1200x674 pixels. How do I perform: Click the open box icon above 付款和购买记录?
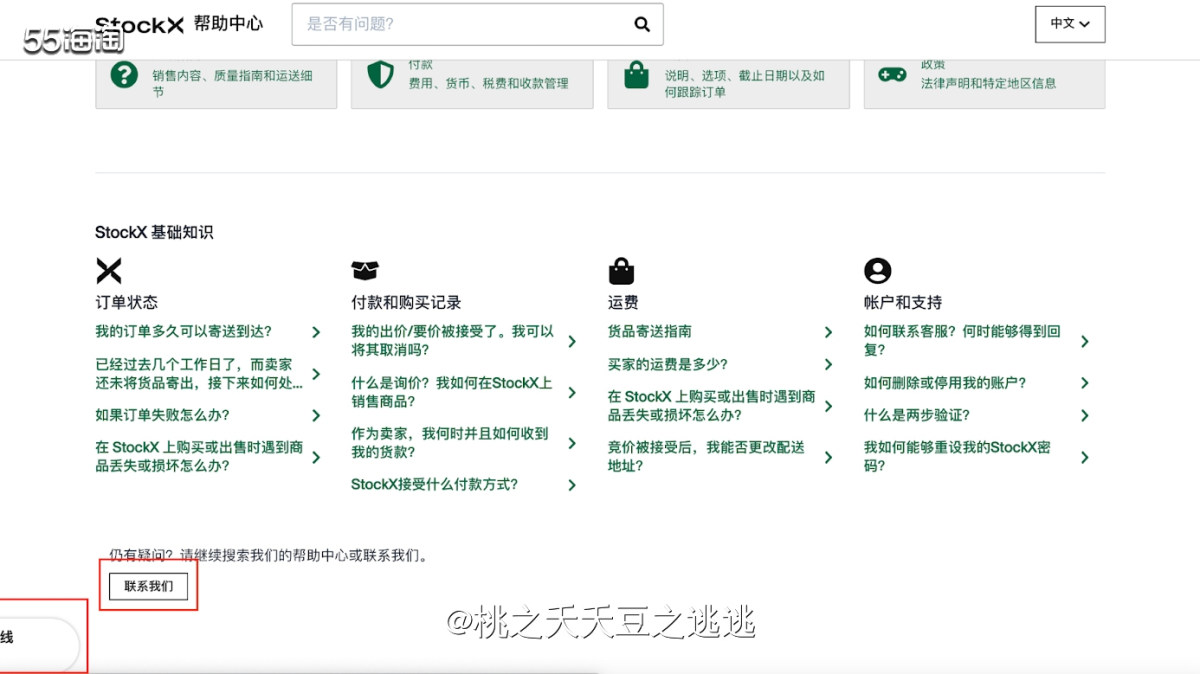click(x=365, y=270)
